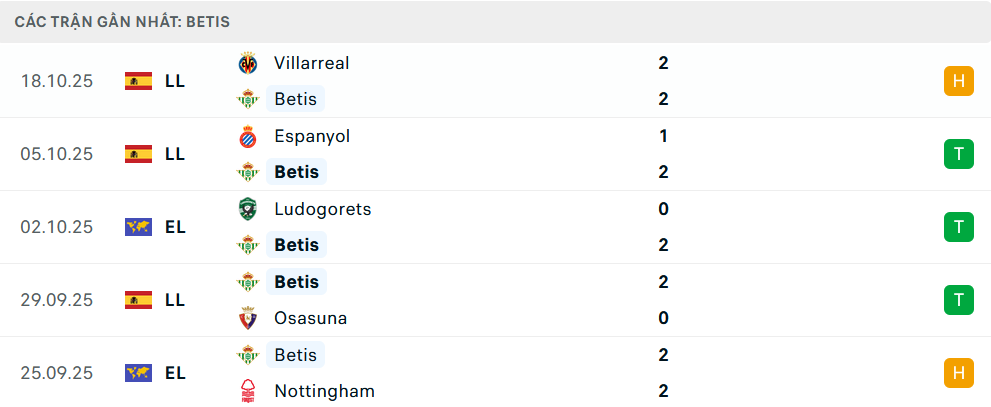Open the Espanyol team link
Viewport: 991px width, 407px height.
point(311,136)
